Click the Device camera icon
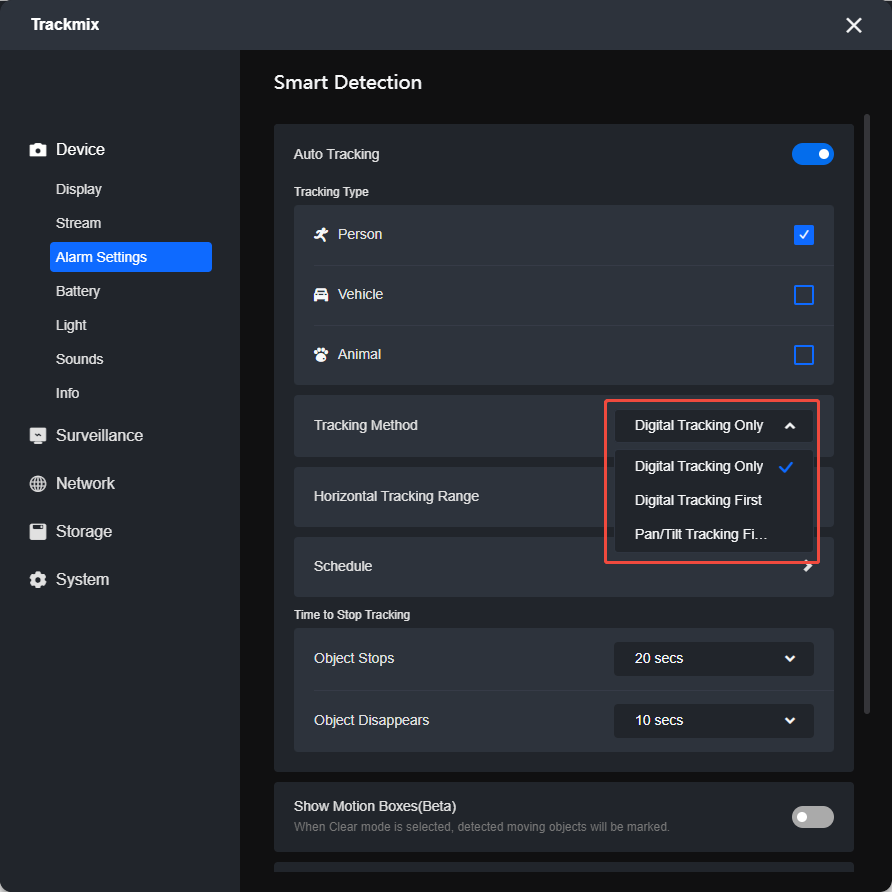The image size is (892, 892). click(x=38, y=150)
